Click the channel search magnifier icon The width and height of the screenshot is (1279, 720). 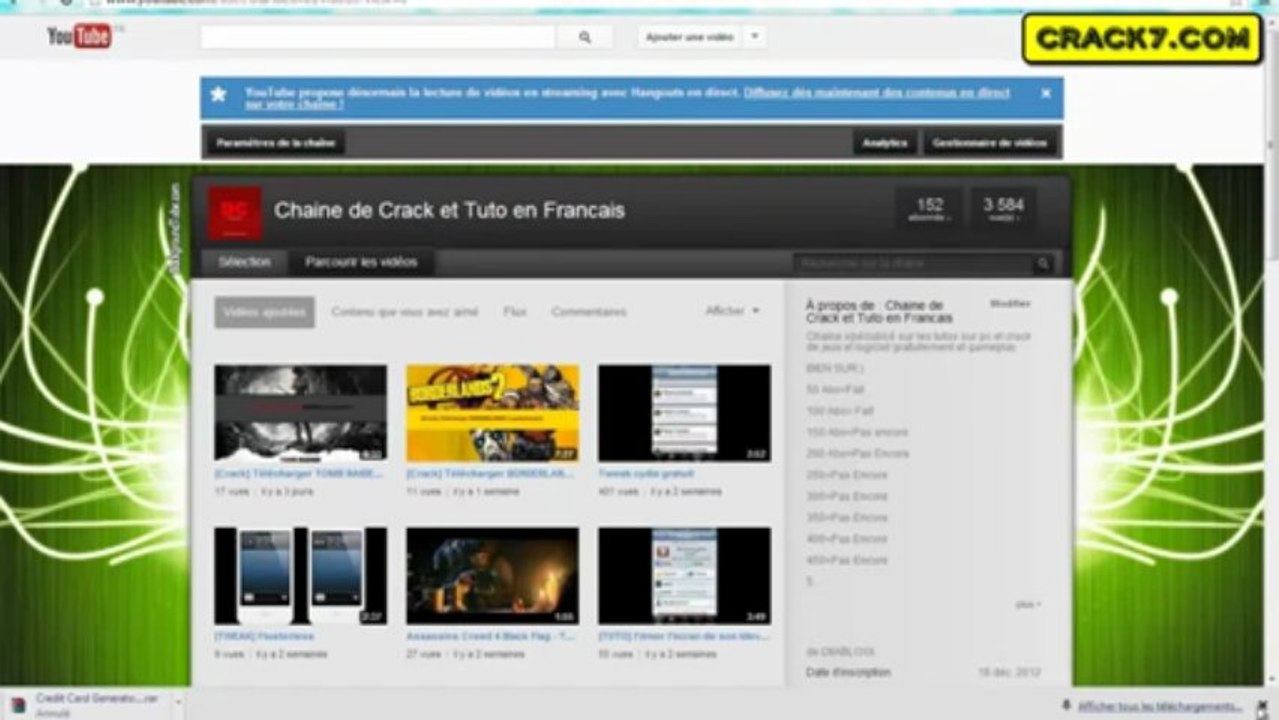[x=1043, y=263]
